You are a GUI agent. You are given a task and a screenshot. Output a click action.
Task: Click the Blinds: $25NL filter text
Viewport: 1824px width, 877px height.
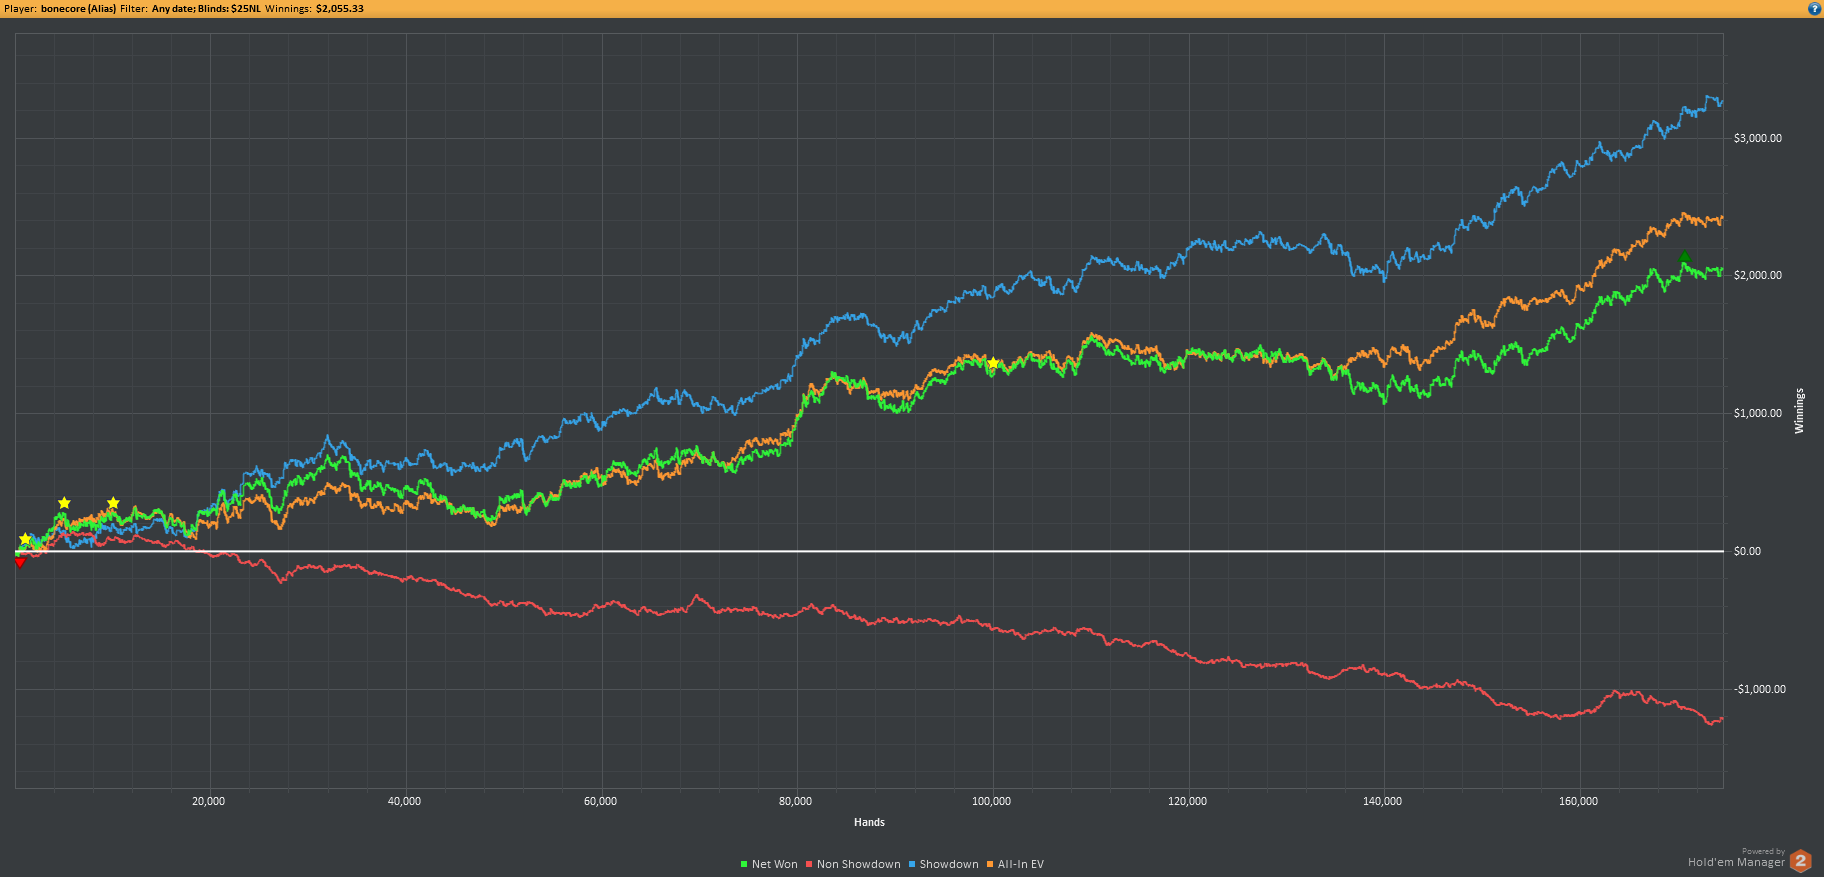(229, 9)
